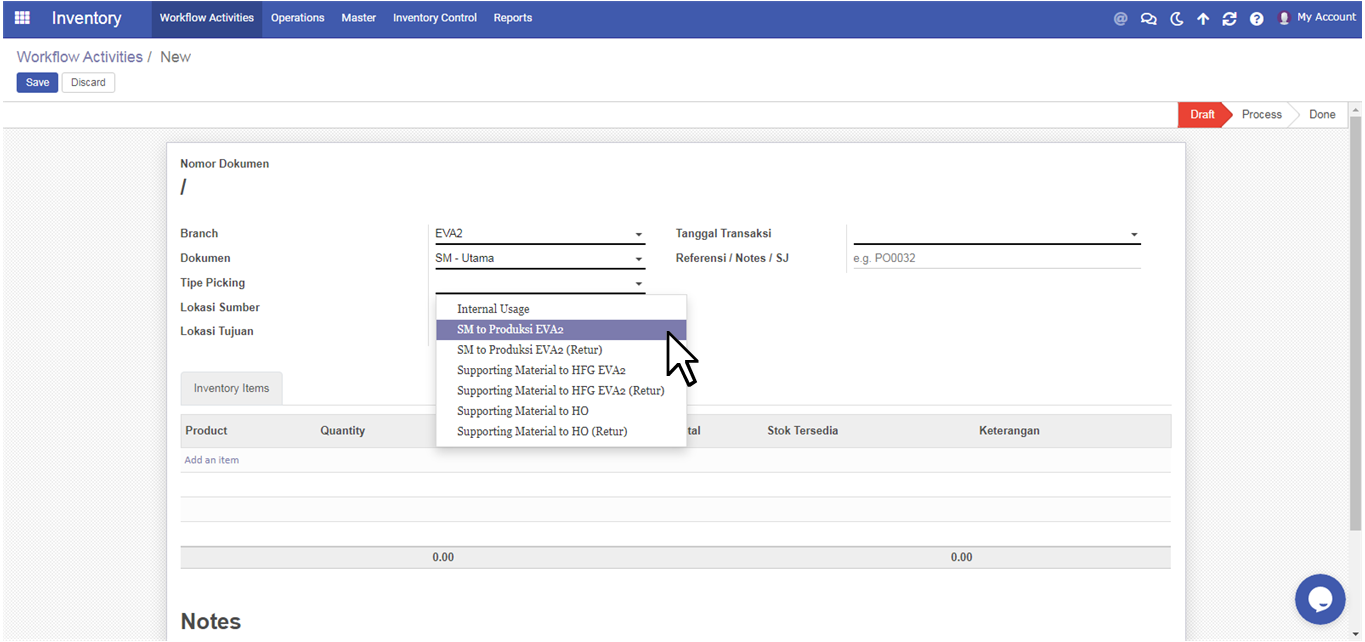This screenshot has width=1365, height=642.
Task: Open the apps grid menu icon
Action: click(x=22, y=18)
